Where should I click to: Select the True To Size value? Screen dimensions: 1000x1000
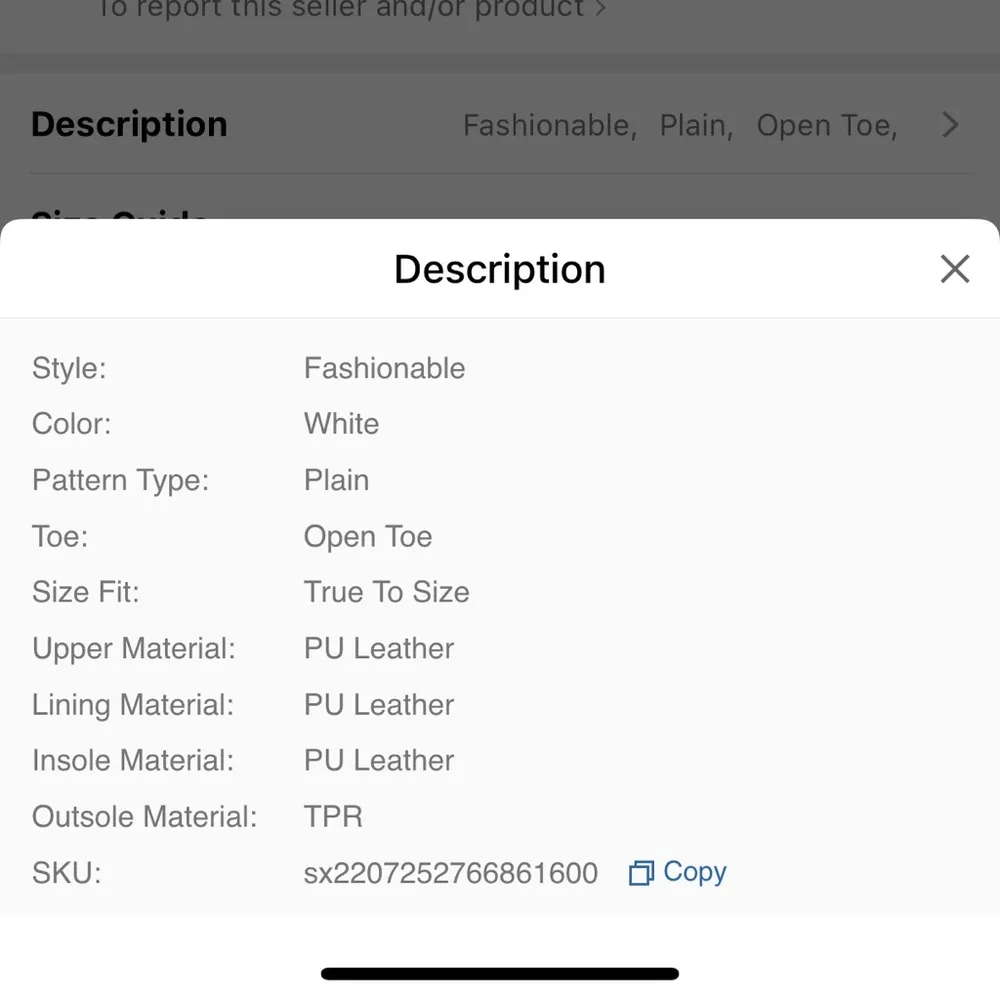point(386,592)
